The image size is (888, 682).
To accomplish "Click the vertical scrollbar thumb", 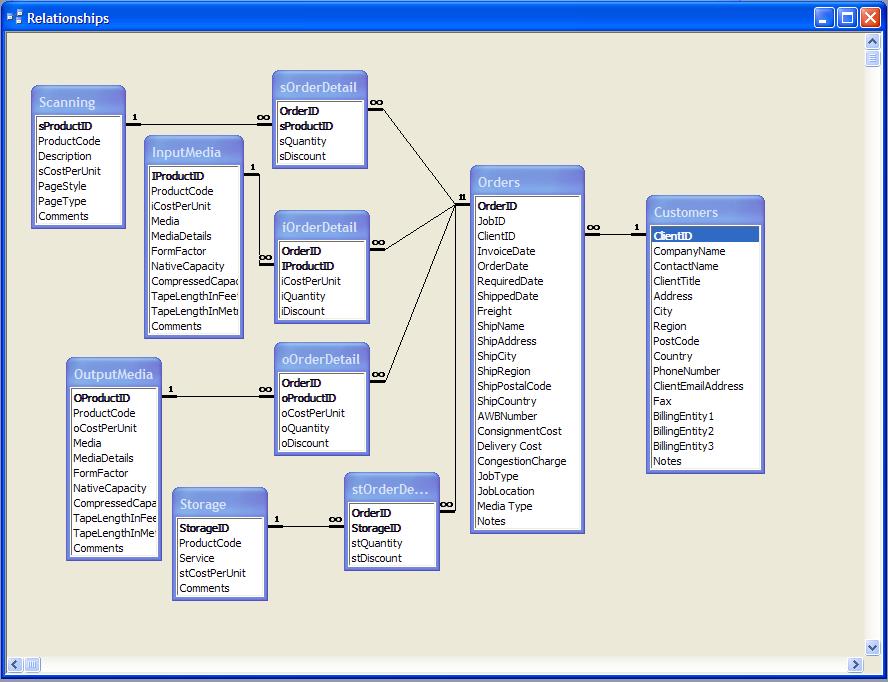I will 872,58.
